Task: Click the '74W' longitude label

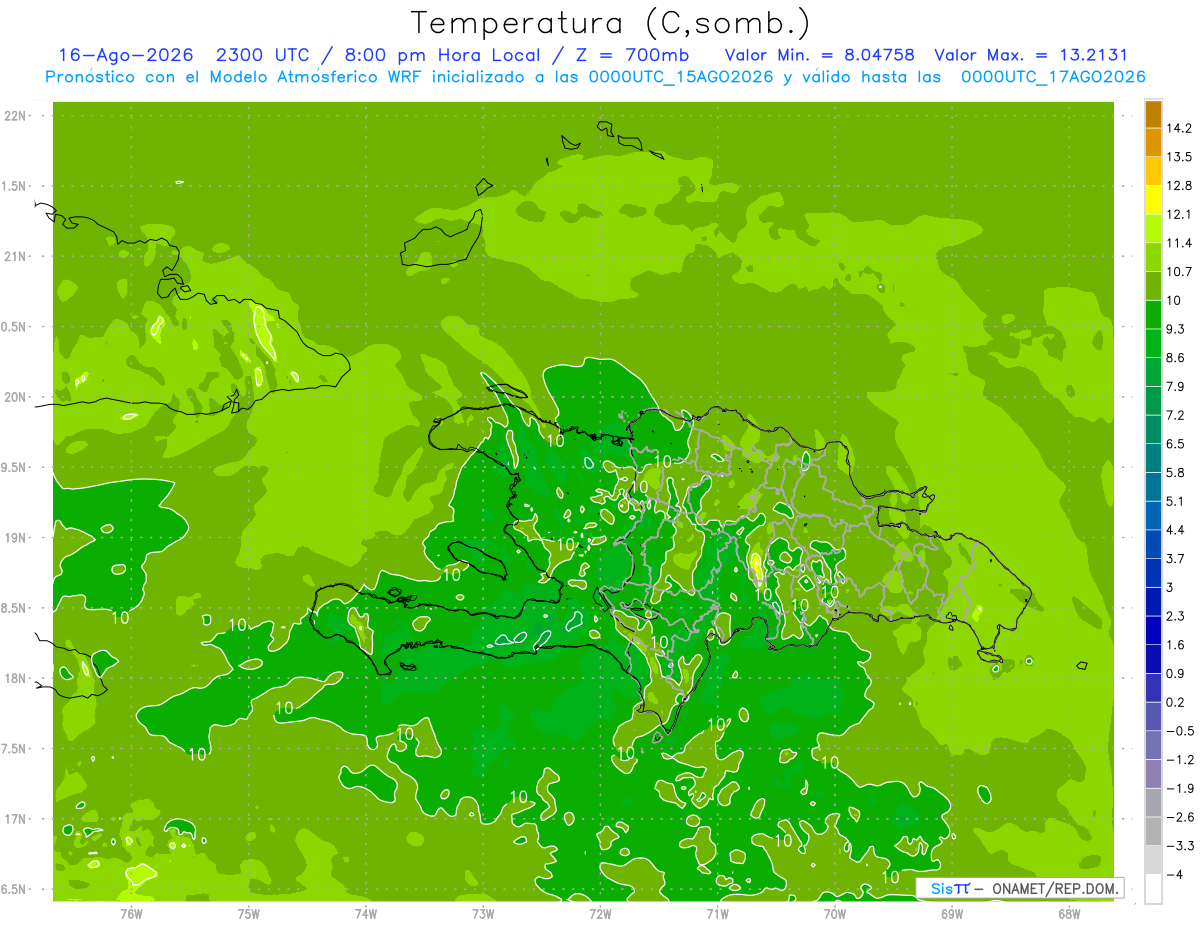Action: 366,913
